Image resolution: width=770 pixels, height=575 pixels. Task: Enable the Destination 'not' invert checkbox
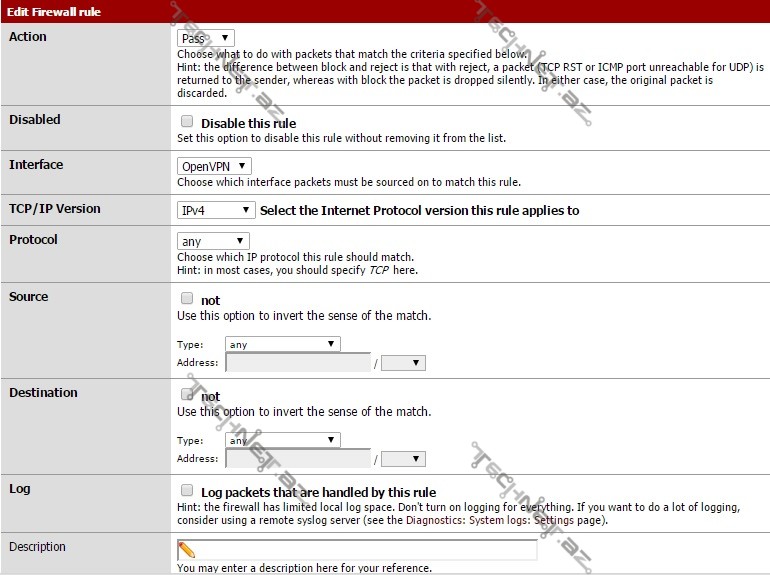point(187,394)
